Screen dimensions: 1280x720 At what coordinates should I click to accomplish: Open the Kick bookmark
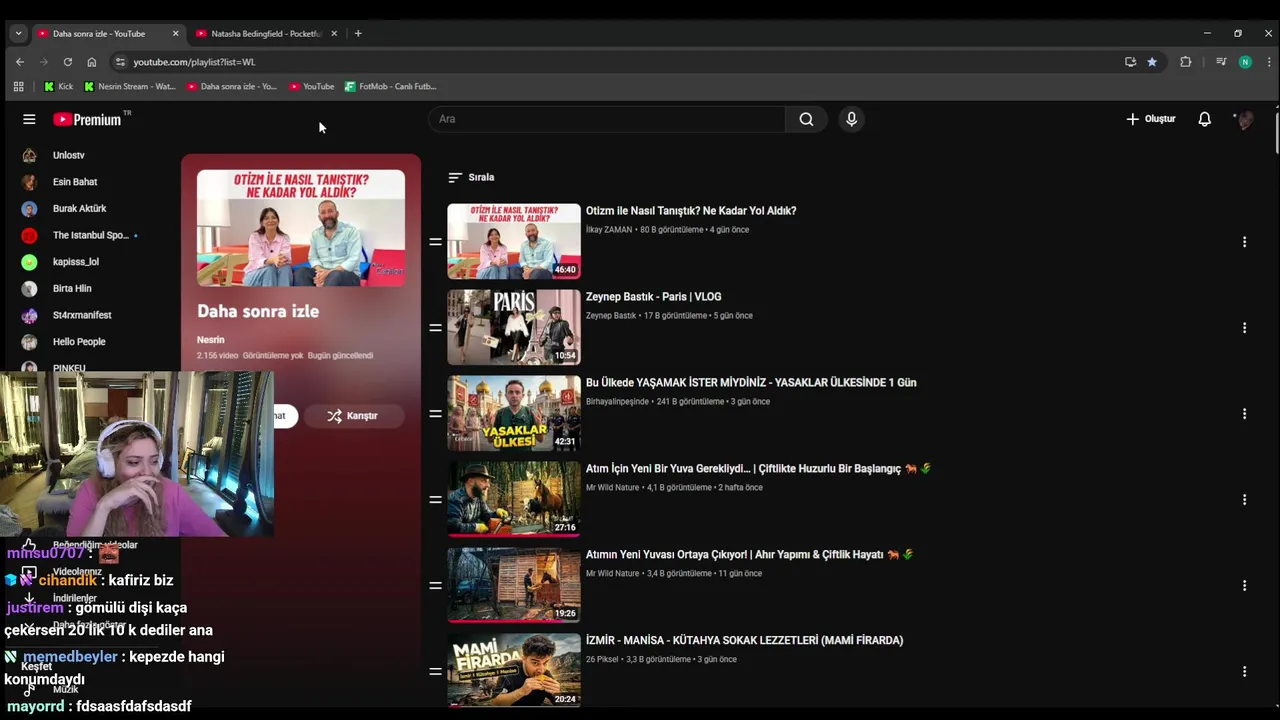click(x=59, y=87)
